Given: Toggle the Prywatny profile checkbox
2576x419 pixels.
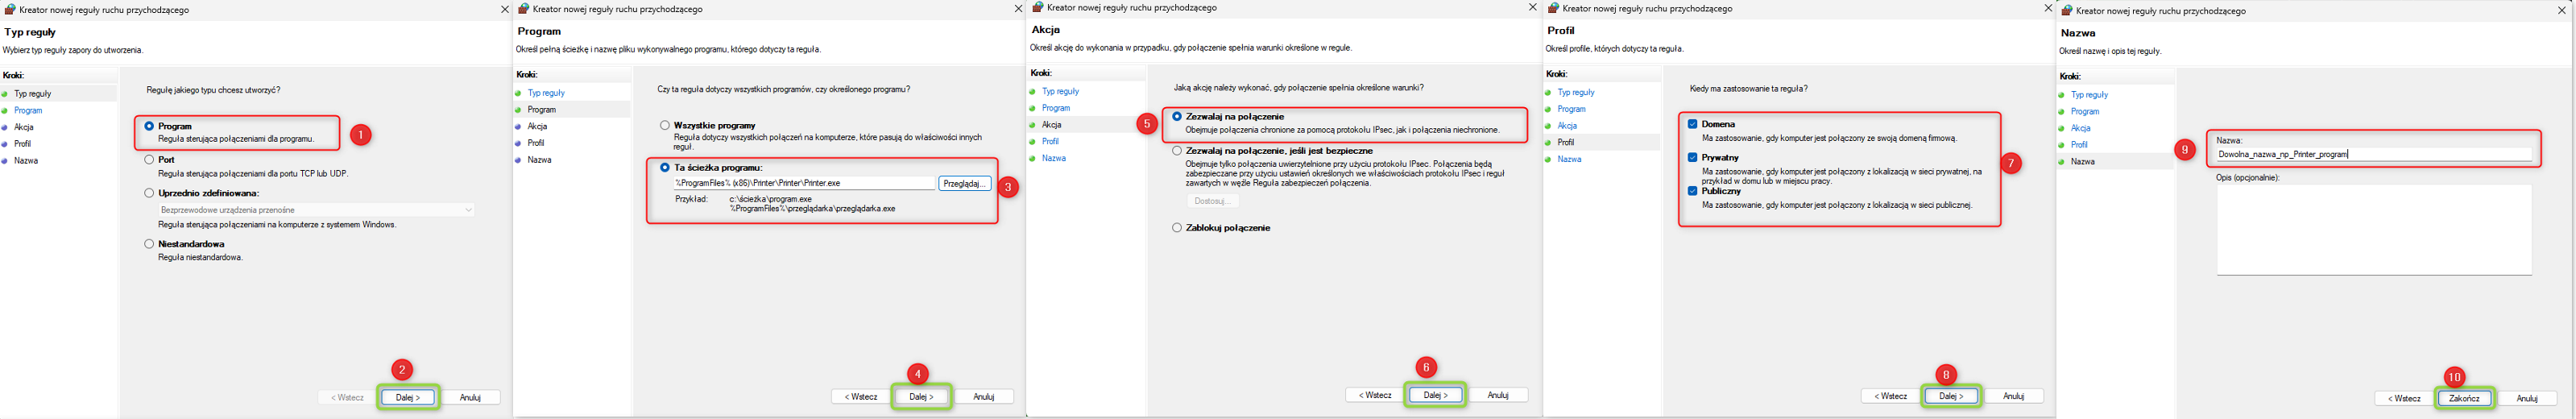Looking at the screenshot, I should (x=1693, y=157).
